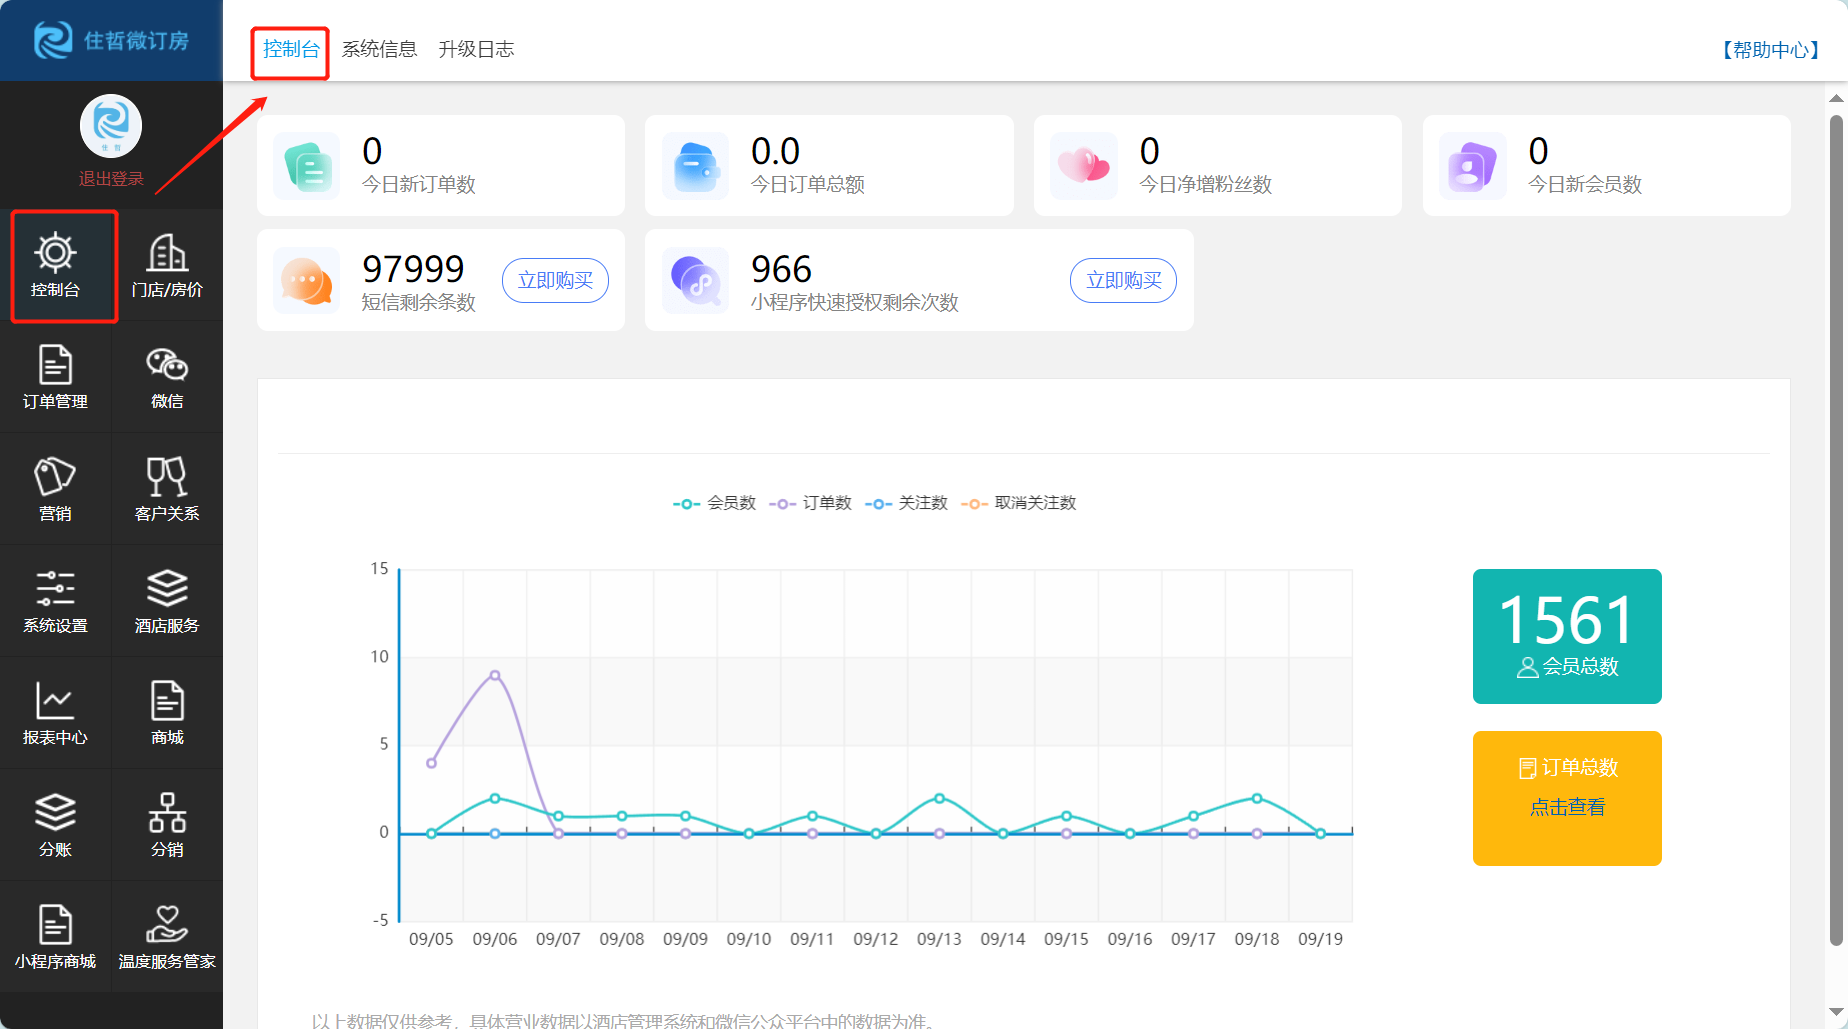This screenshot has width=1848, height=1029.
Task: Toggle 订单数 series in chart legend
Action: [x=810, y=503]
